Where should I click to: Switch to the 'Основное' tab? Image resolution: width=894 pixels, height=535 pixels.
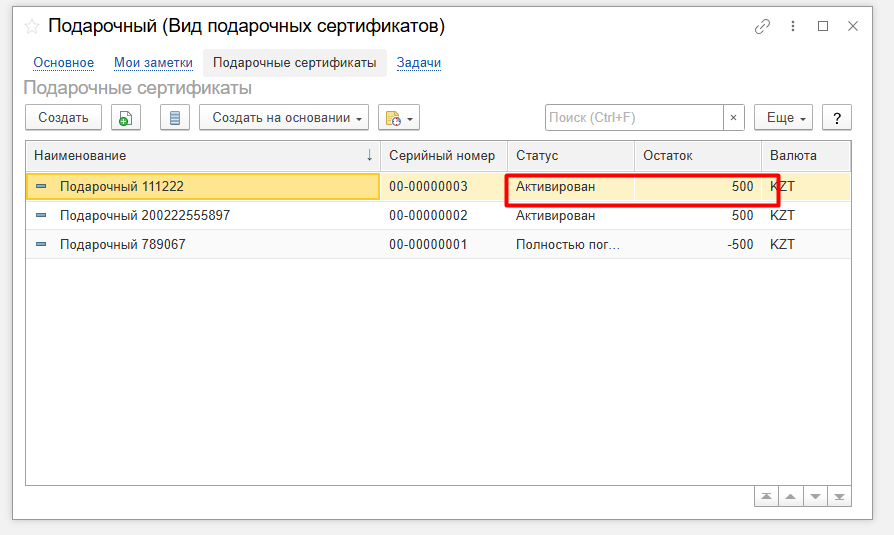(63, 63)
